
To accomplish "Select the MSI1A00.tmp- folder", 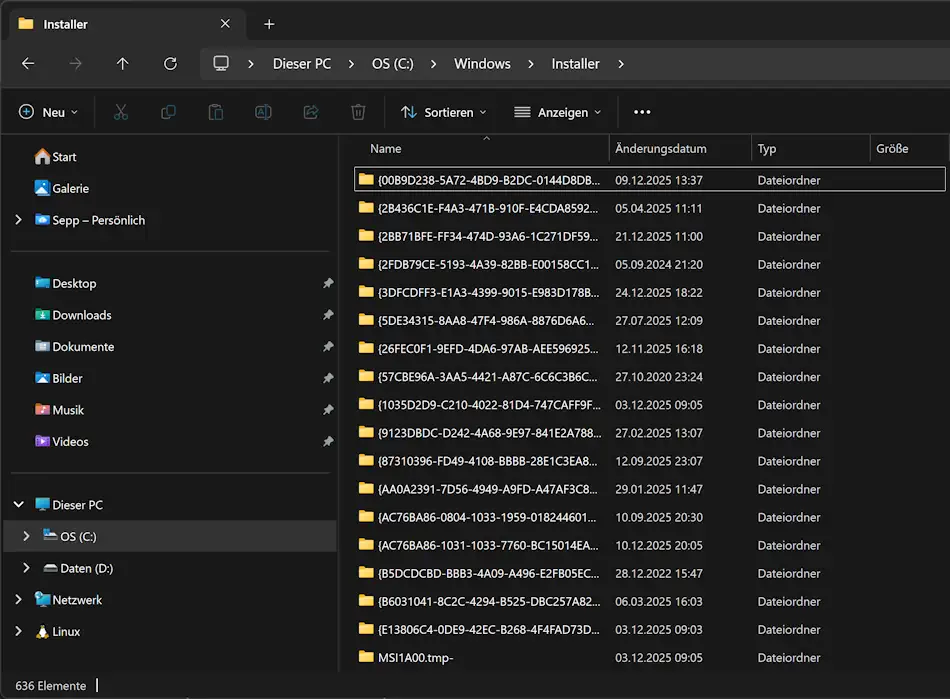I will tap(416, 658).
